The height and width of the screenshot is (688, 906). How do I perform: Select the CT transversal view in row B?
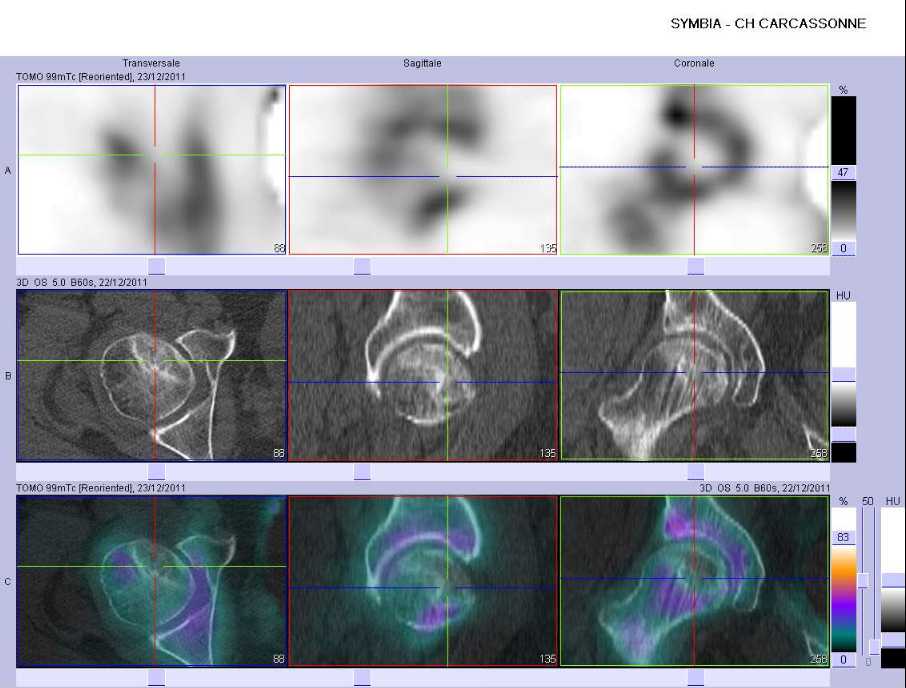pyautogui.click(x=152, y=375)
